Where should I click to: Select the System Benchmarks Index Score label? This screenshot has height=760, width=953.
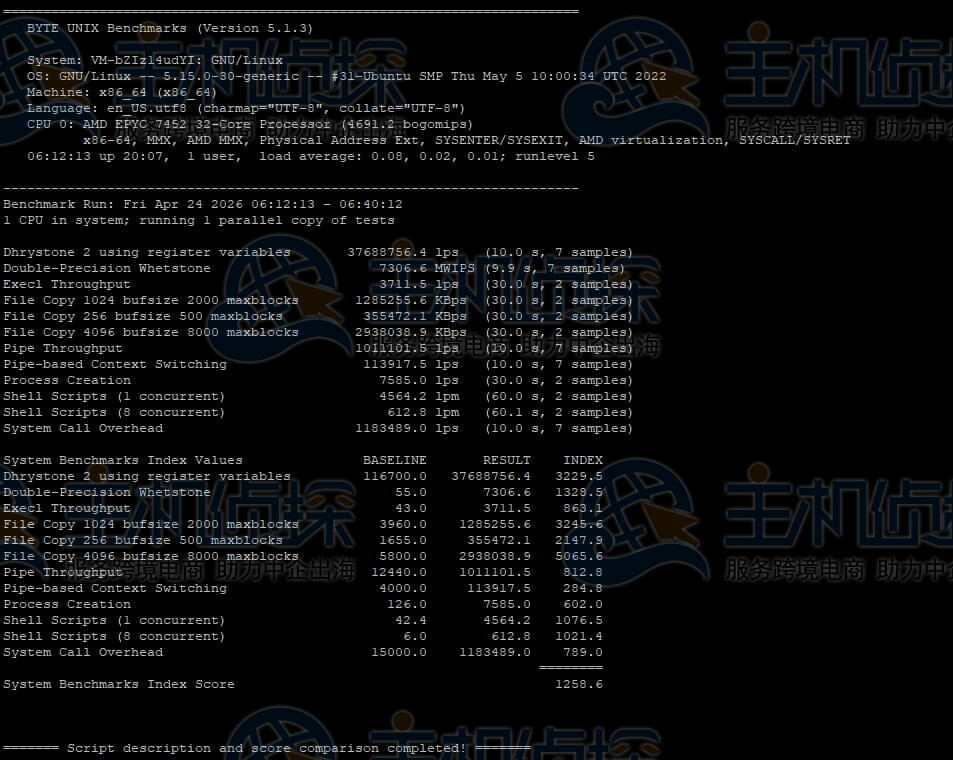pyautogui.click(x=118, y=684)
